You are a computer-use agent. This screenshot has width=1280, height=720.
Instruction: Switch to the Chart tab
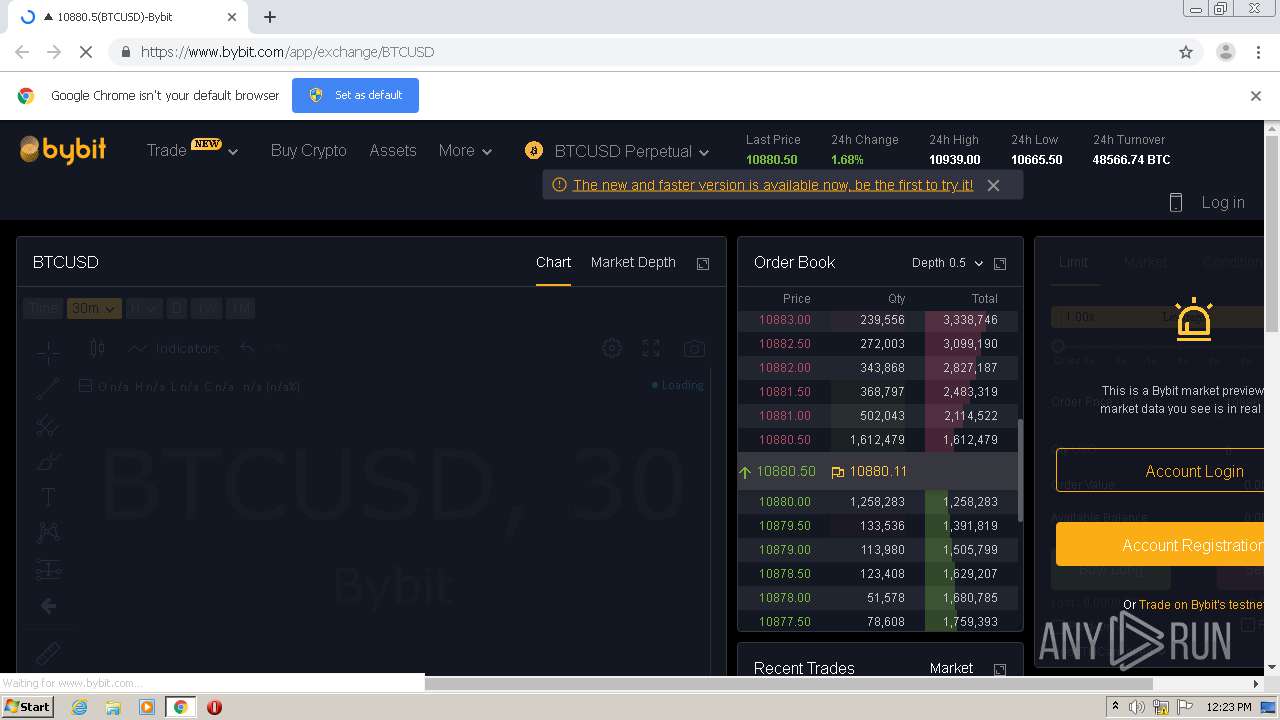tap(553, 262)
